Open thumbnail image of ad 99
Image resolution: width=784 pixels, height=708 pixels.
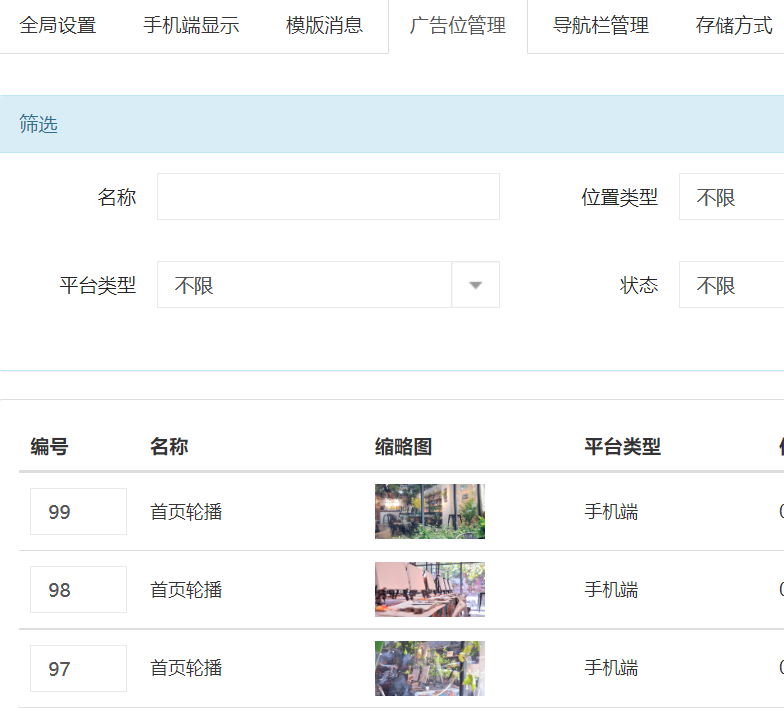coord(430,512)
